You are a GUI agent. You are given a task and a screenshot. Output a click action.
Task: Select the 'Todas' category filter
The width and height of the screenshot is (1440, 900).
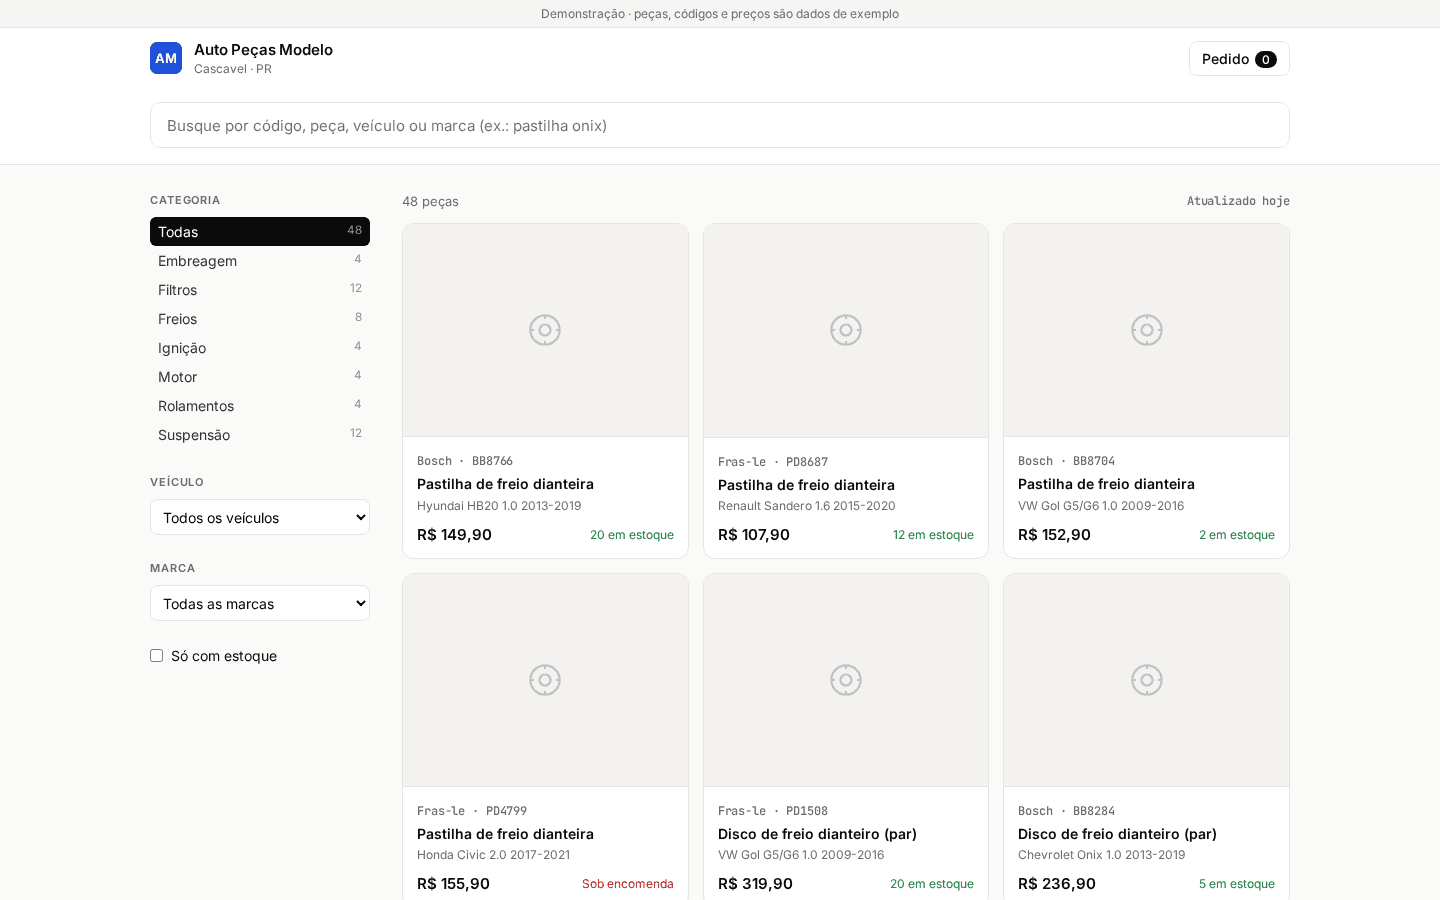260,231
